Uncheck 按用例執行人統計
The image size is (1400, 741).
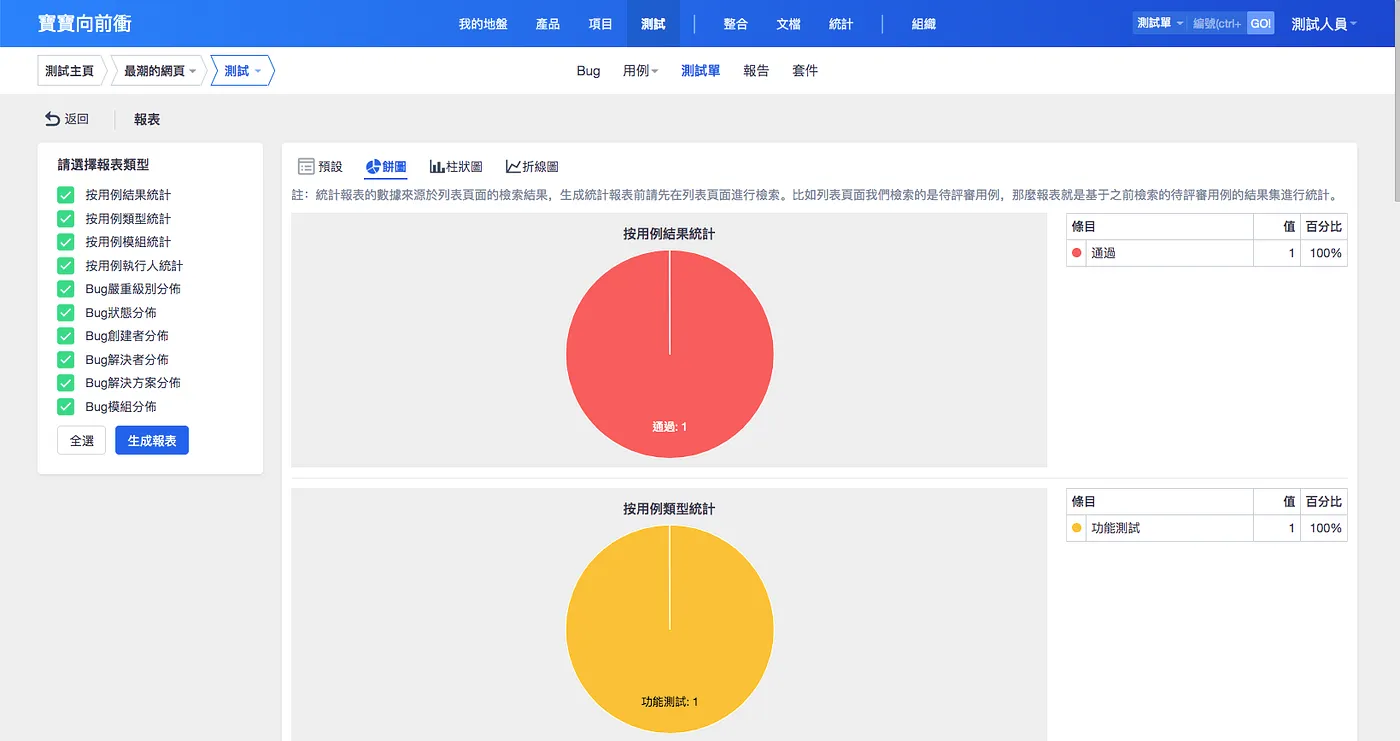click(x=66, y=265)
